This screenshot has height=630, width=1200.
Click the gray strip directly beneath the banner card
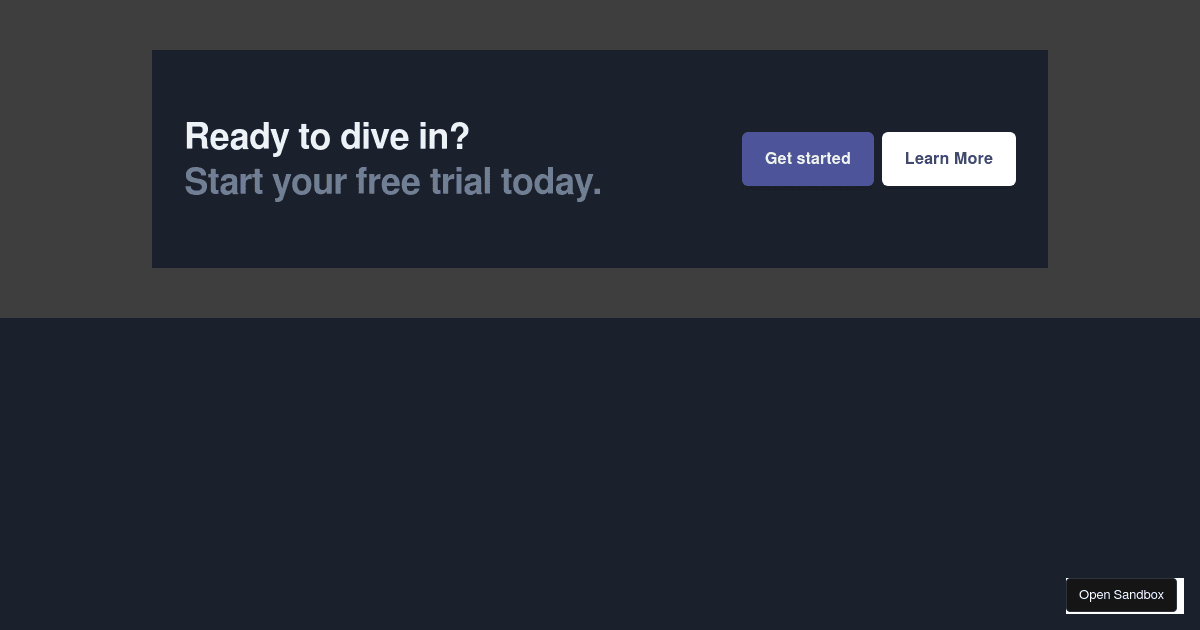pos(600,292)
